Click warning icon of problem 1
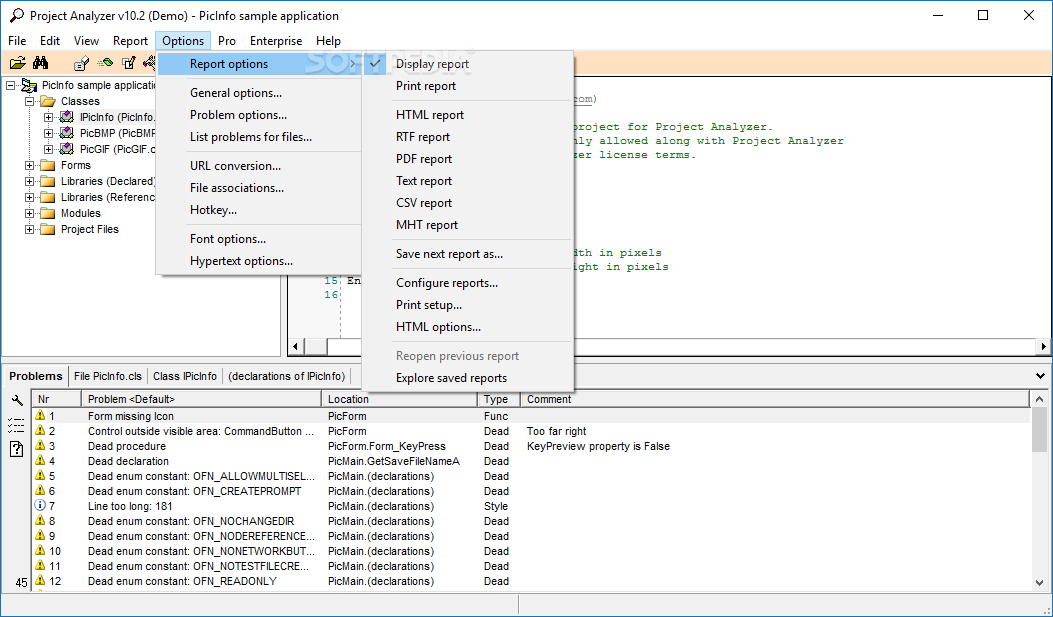 pos(40,416)
